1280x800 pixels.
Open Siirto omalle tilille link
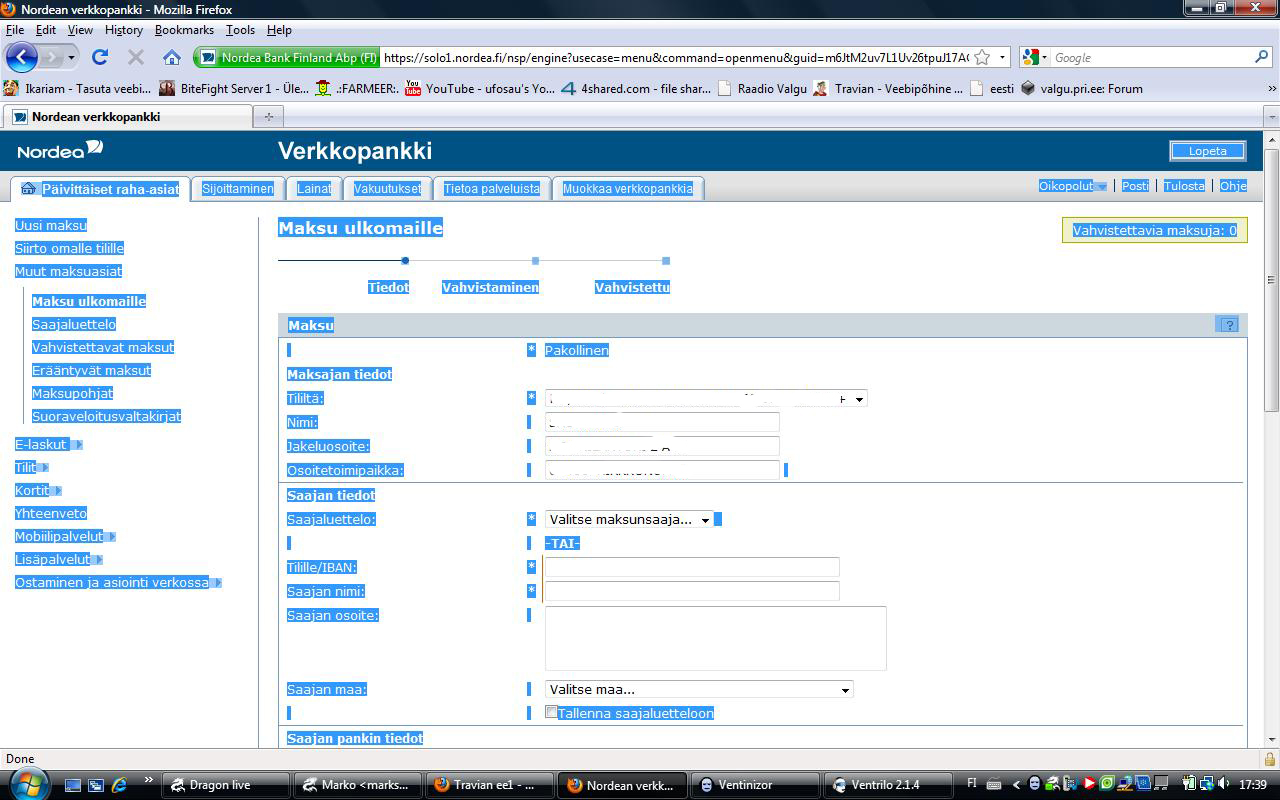click(69, 248)
